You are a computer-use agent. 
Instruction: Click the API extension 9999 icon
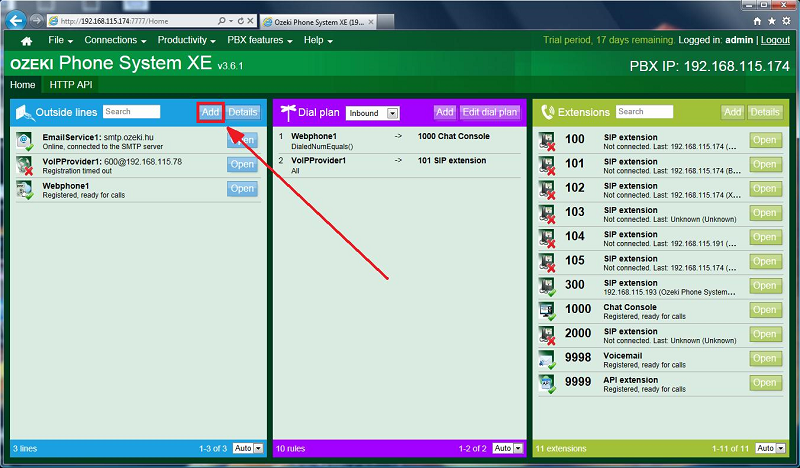click(x=547, y=383)
